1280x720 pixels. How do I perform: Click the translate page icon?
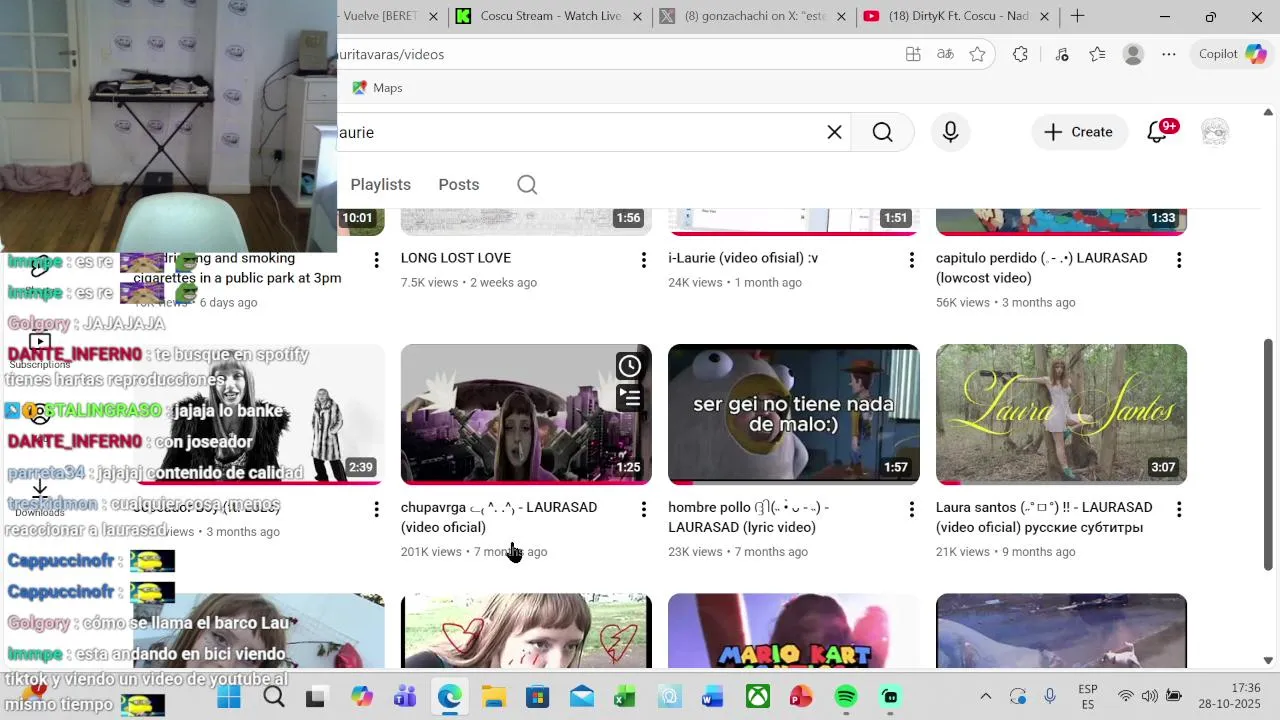(945, 54)
